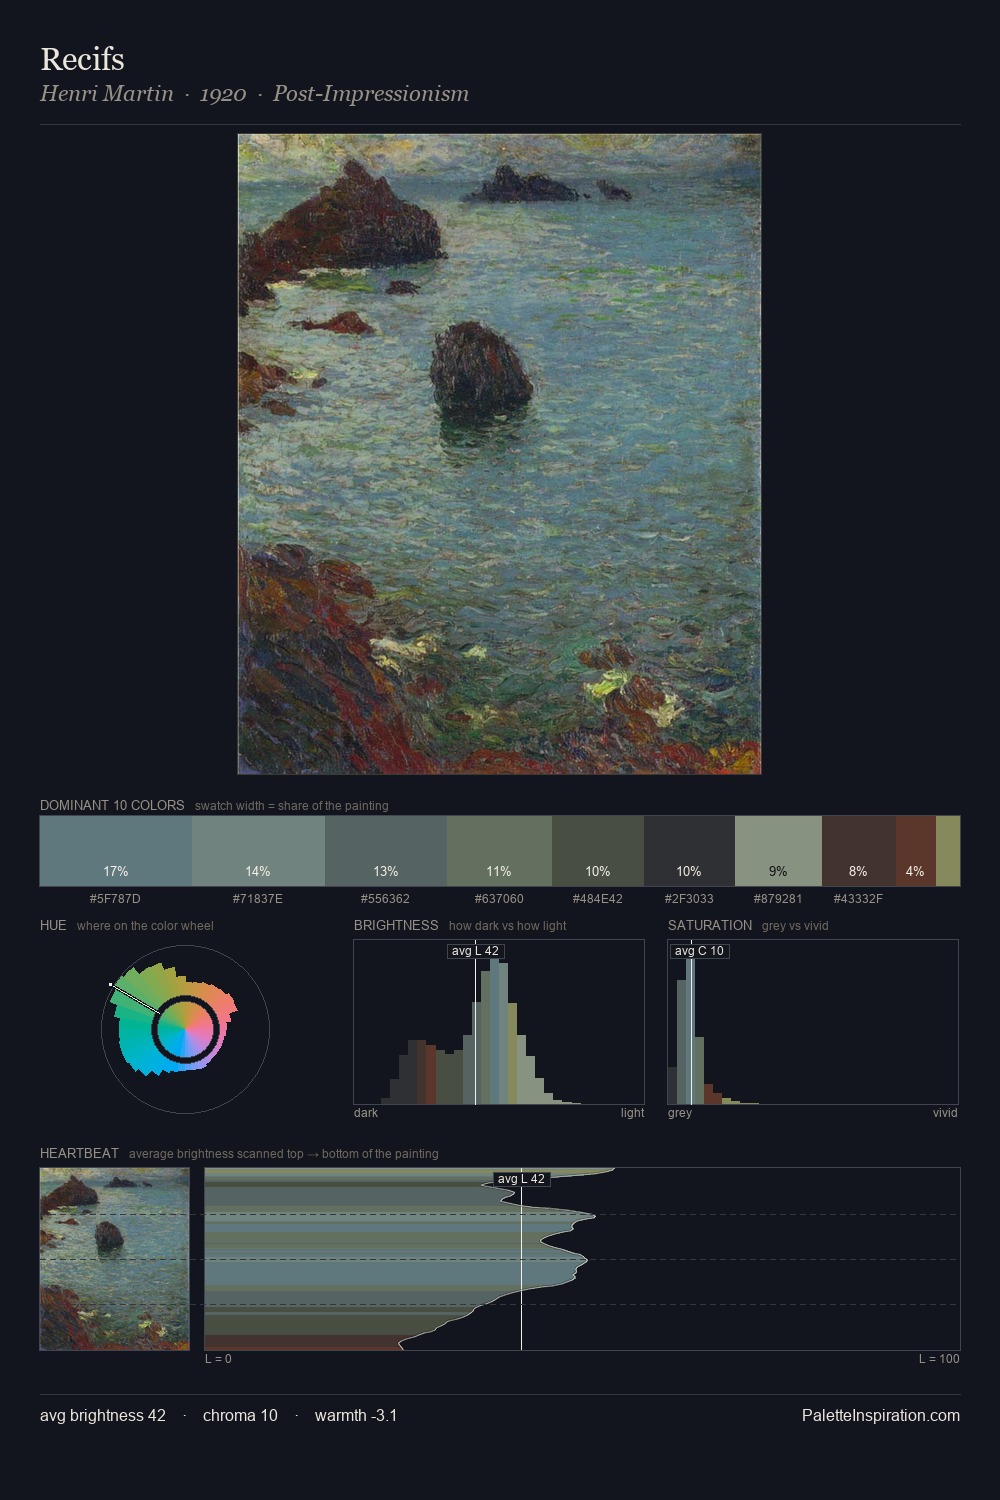Click 'warmth -3.1' in the footer

point(356,1415)
